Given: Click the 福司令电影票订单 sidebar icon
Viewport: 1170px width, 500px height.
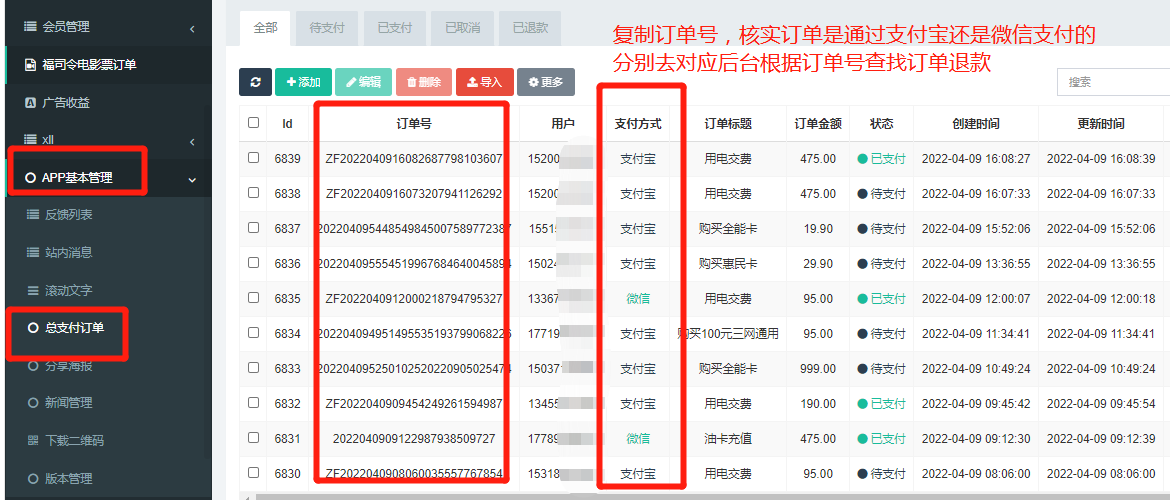Looking at the screenshot, I should coord(30,65).
